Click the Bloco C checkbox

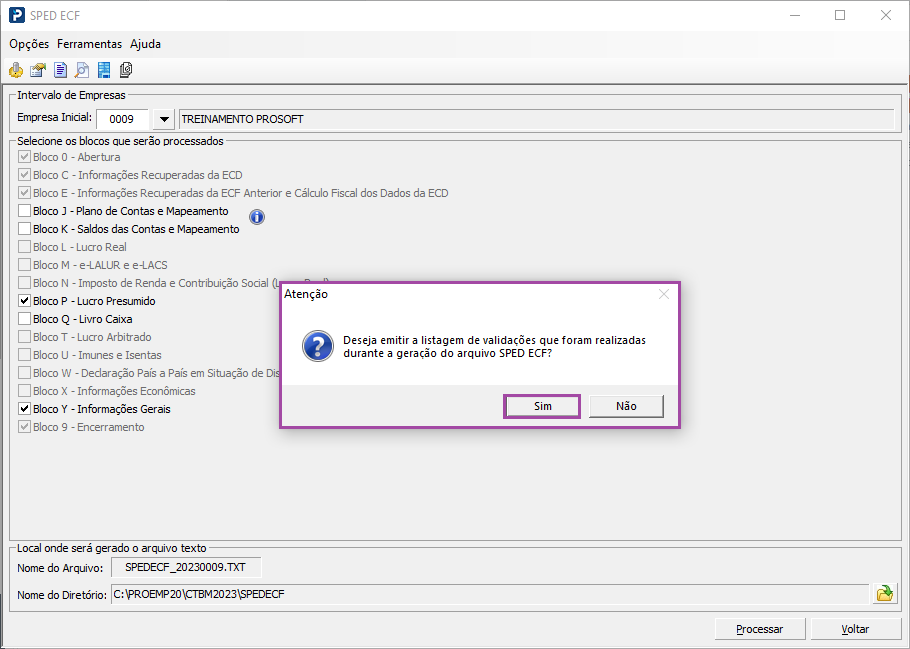pos(24,175)
